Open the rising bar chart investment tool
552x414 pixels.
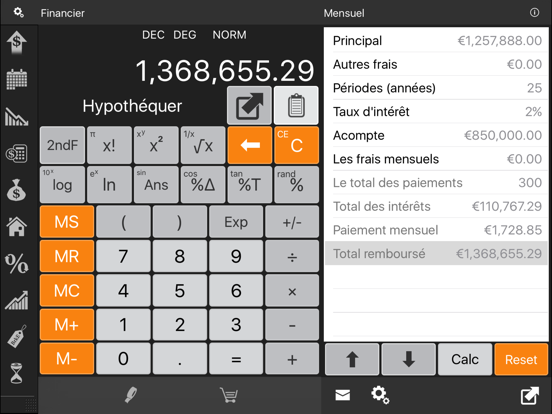click(17, 300)
